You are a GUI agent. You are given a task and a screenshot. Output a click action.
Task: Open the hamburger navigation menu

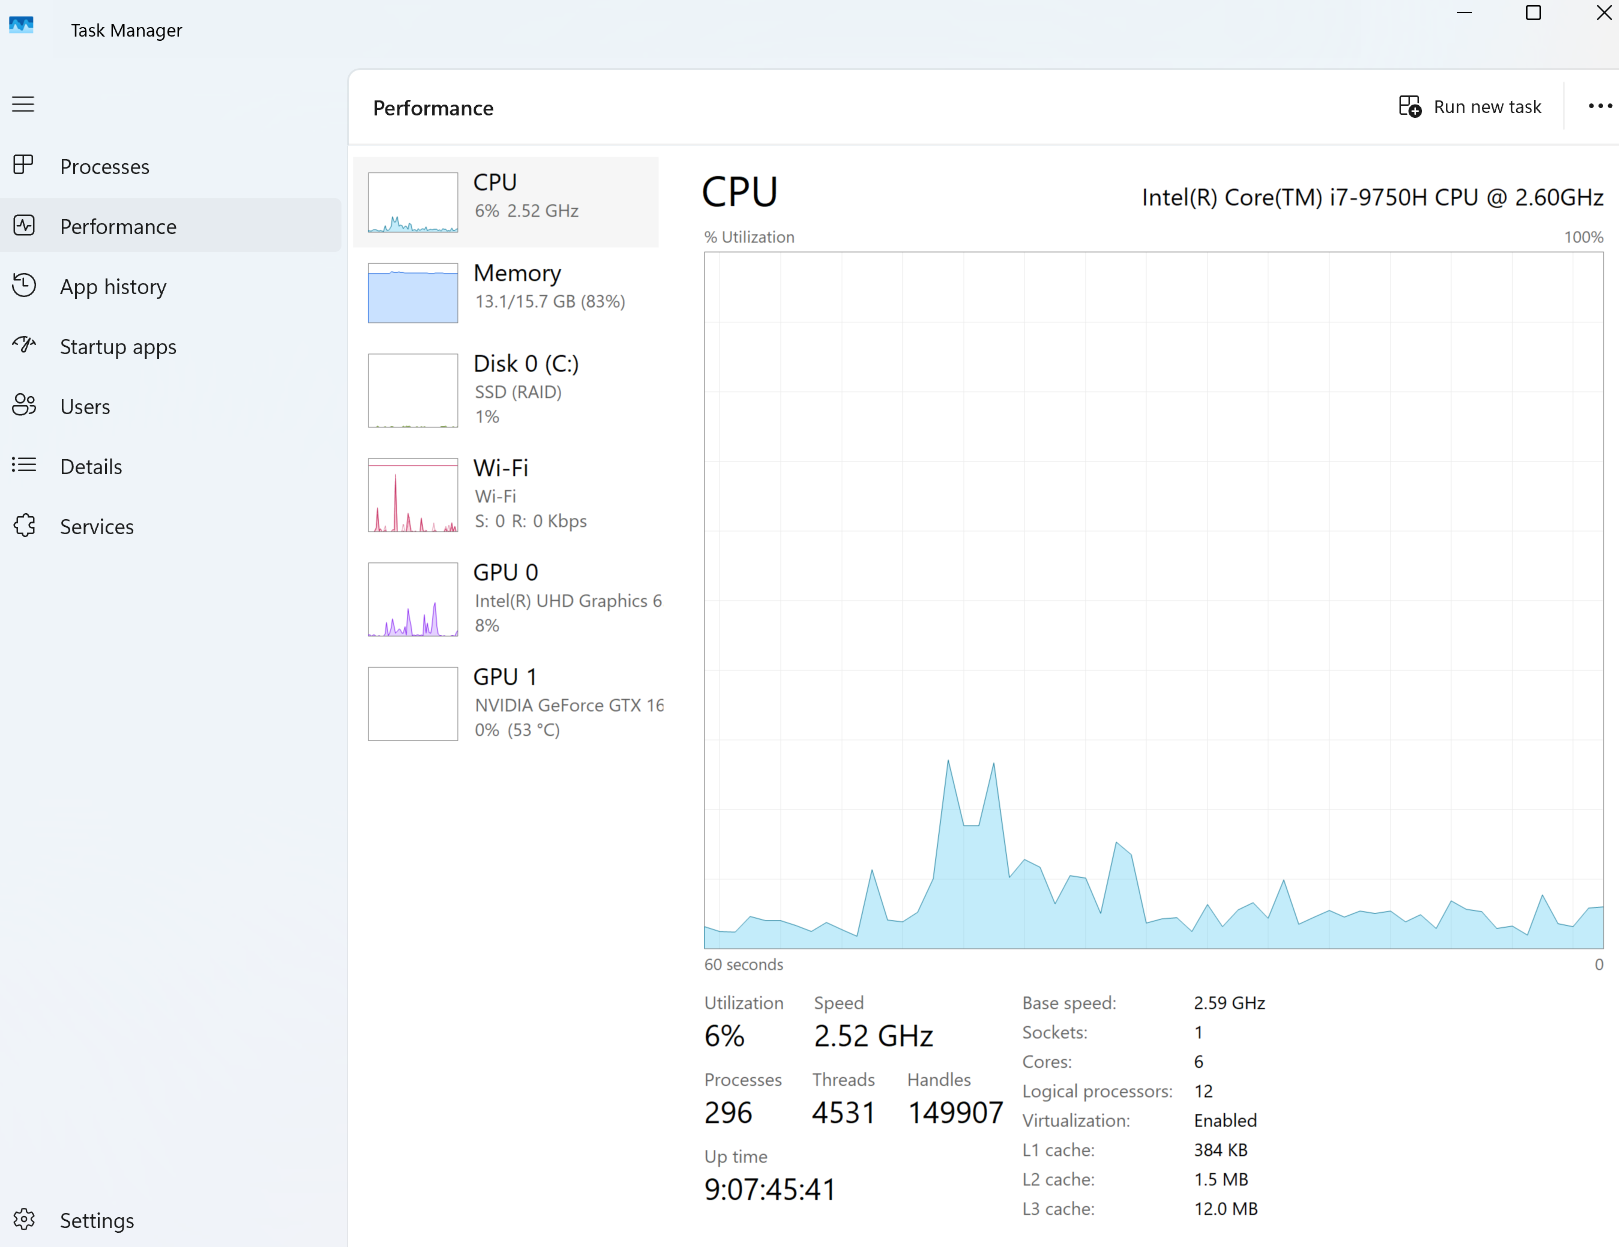[23, 104]
